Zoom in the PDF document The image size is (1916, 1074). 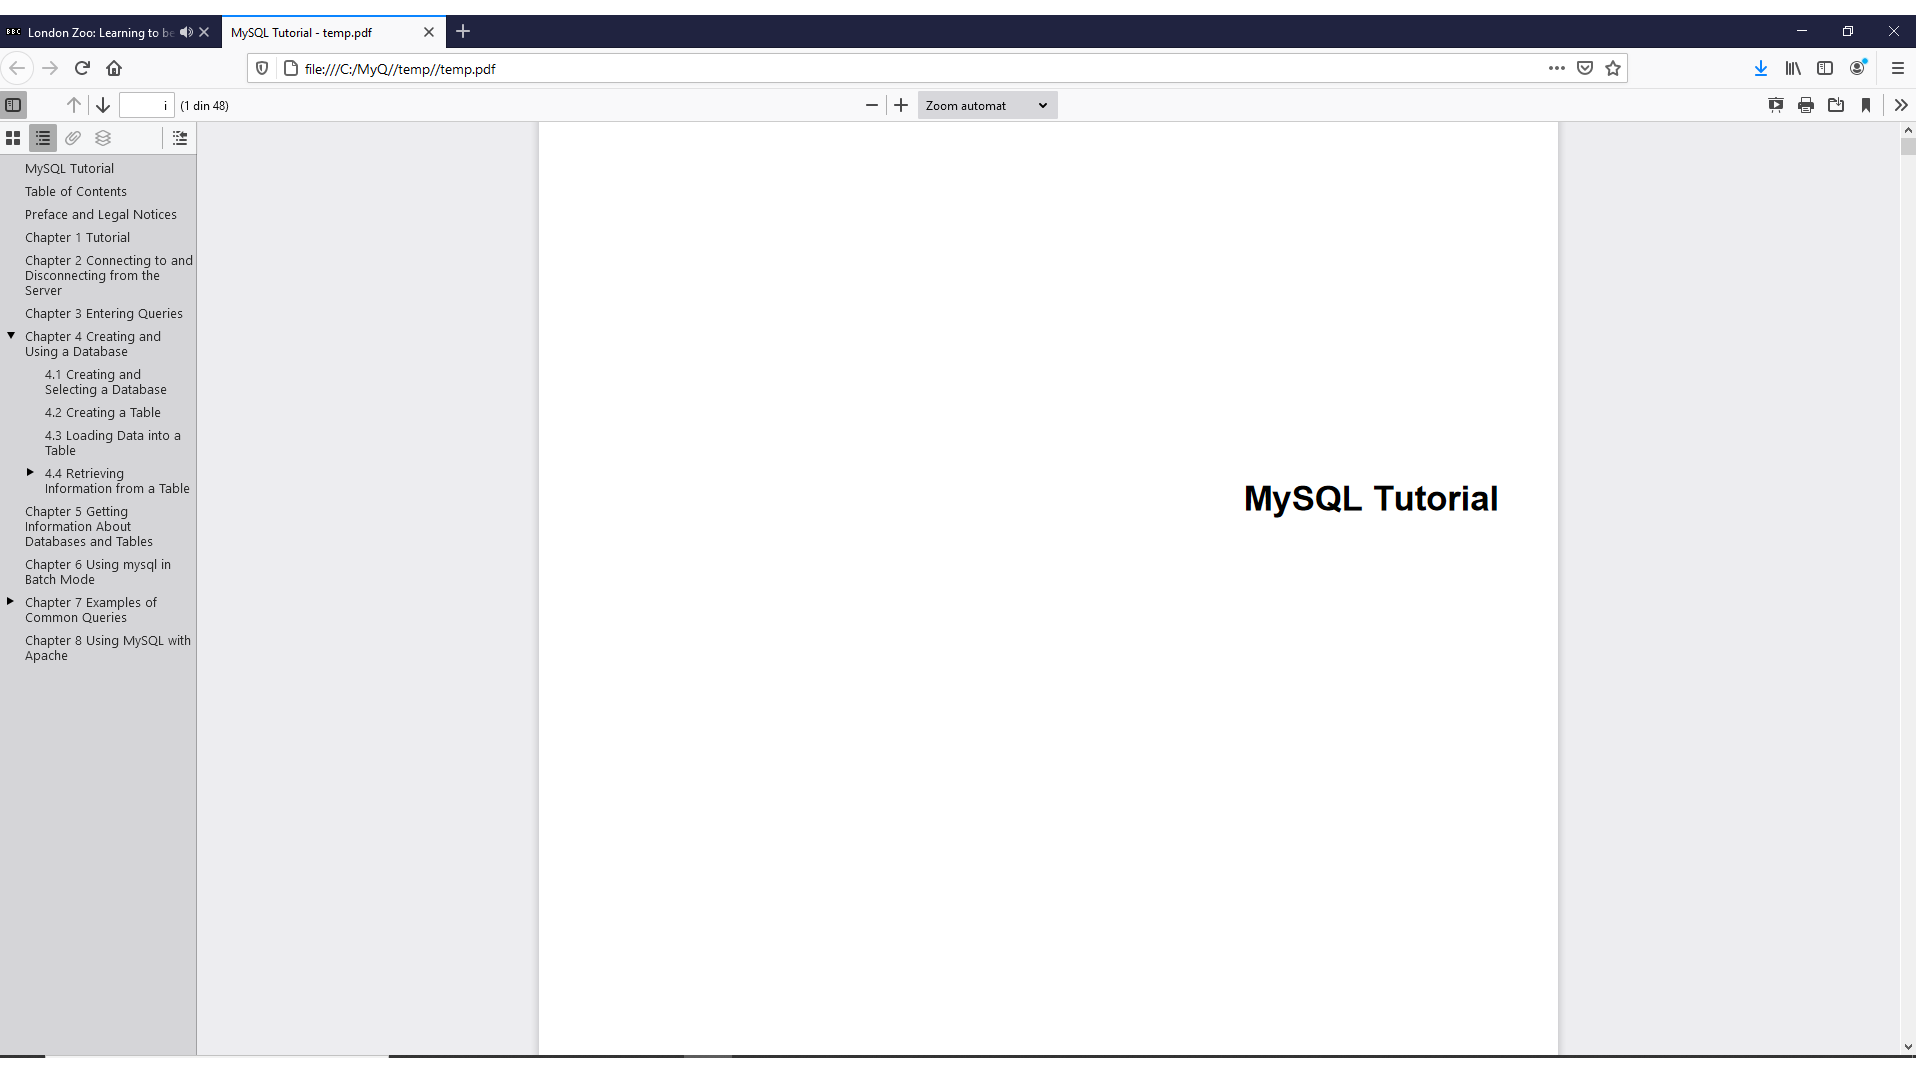901,105
